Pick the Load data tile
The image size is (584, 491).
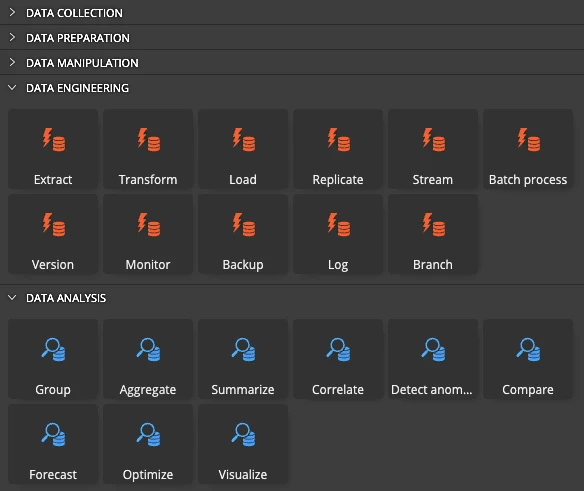coord(243,149)
